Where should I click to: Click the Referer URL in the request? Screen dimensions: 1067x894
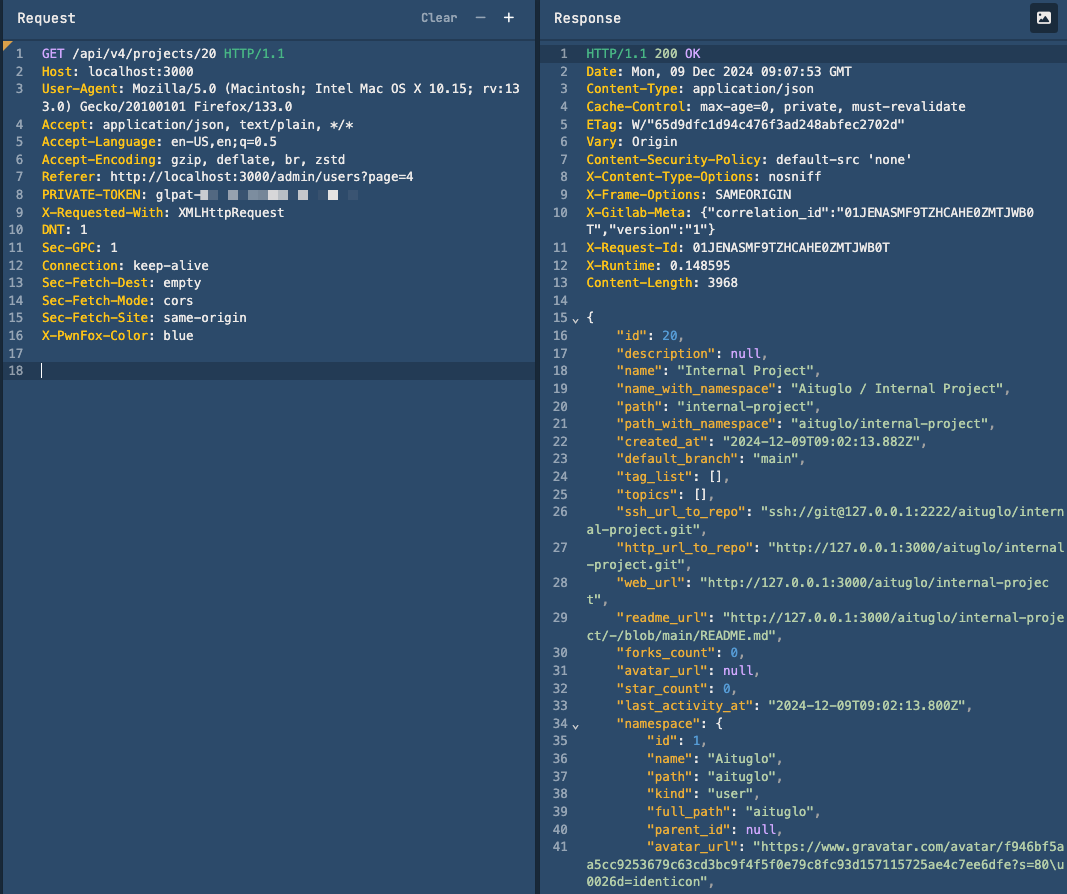coord(261,177)
